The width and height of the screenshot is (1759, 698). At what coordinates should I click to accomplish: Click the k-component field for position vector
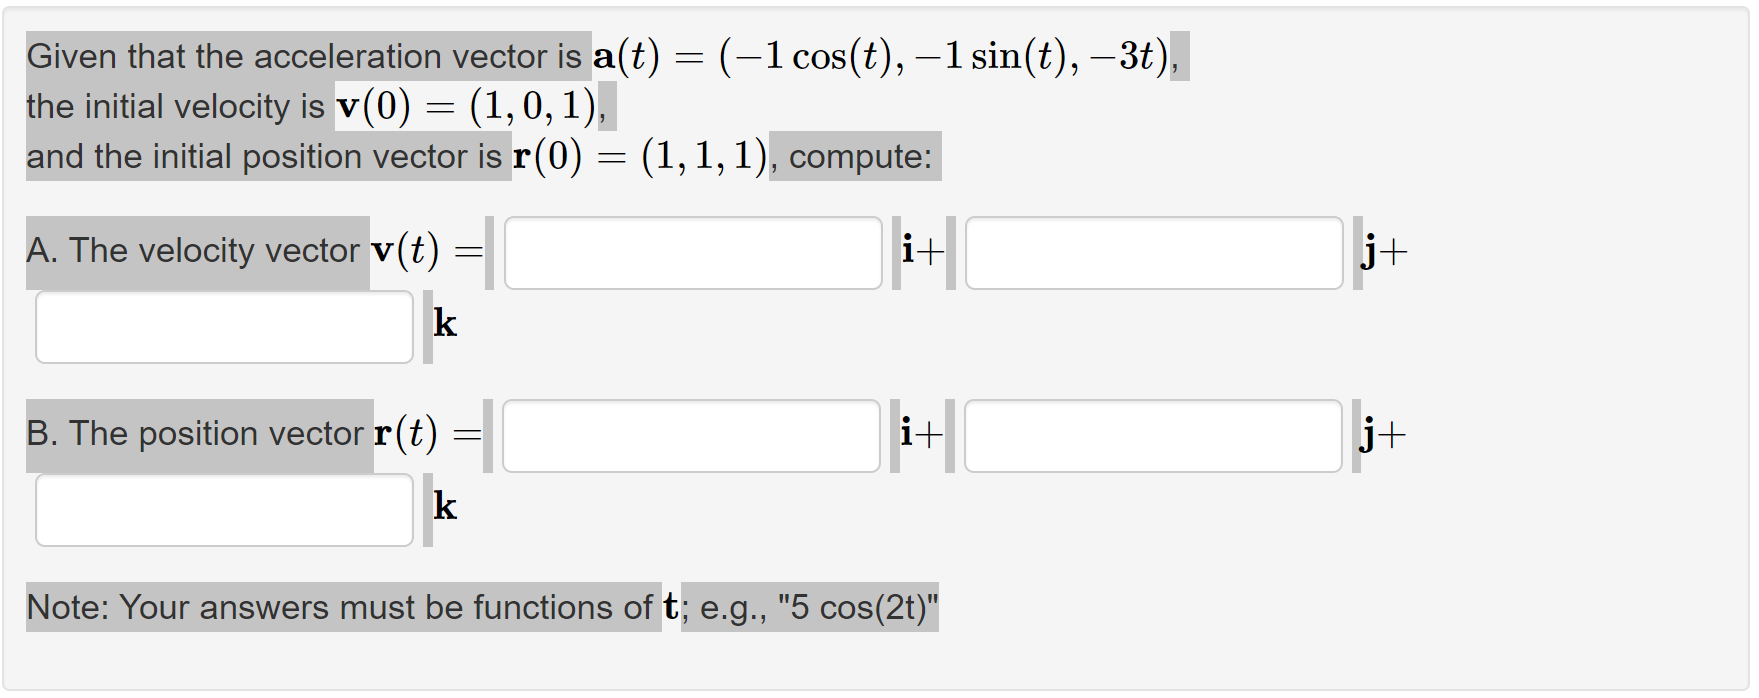click(224, 510)
